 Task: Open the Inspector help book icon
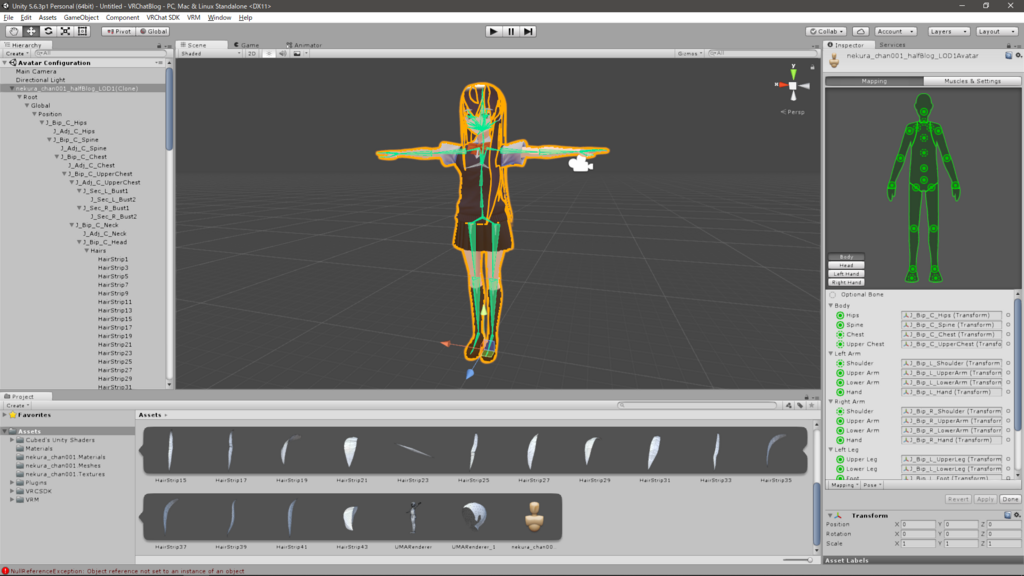pyautogui.click(x=1008, y=56)
